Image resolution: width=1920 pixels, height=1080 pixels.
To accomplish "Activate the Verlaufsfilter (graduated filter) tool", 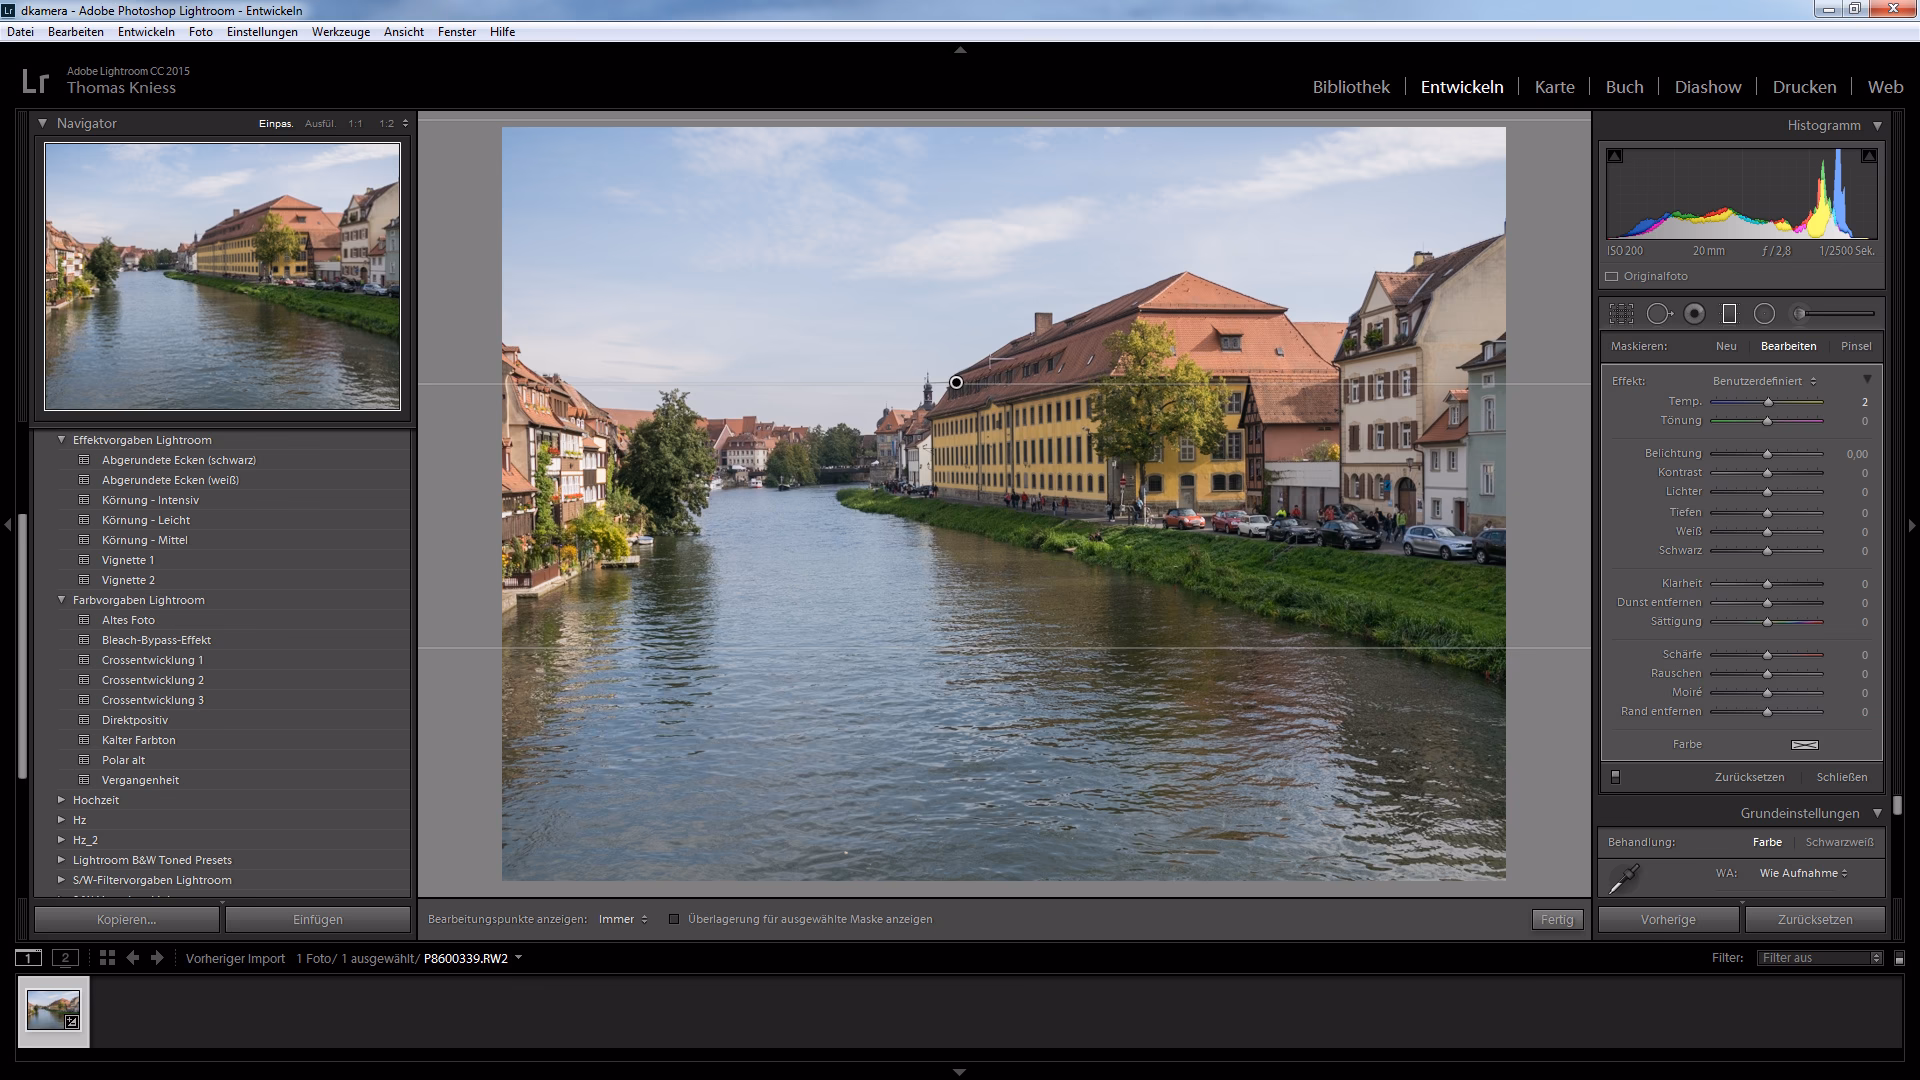I will [1728, 313].
